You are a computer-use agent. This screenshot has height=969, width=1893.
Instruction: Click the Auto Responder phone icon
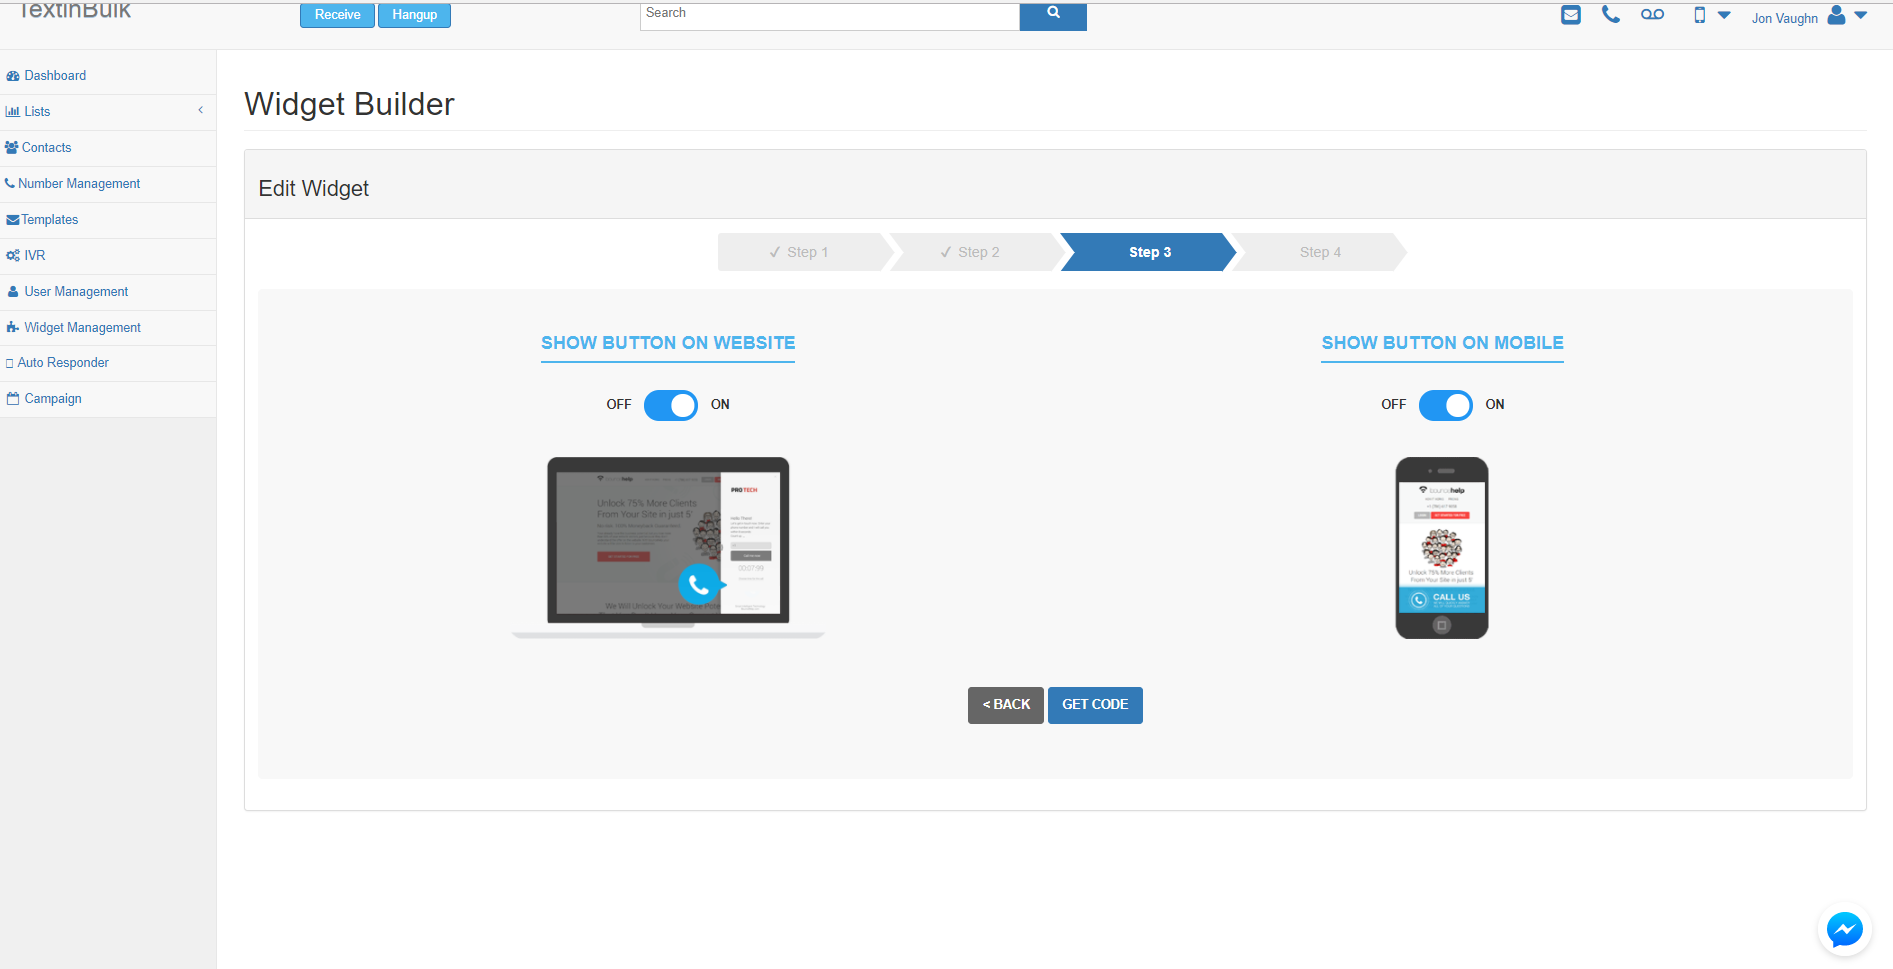pos(10,363)
